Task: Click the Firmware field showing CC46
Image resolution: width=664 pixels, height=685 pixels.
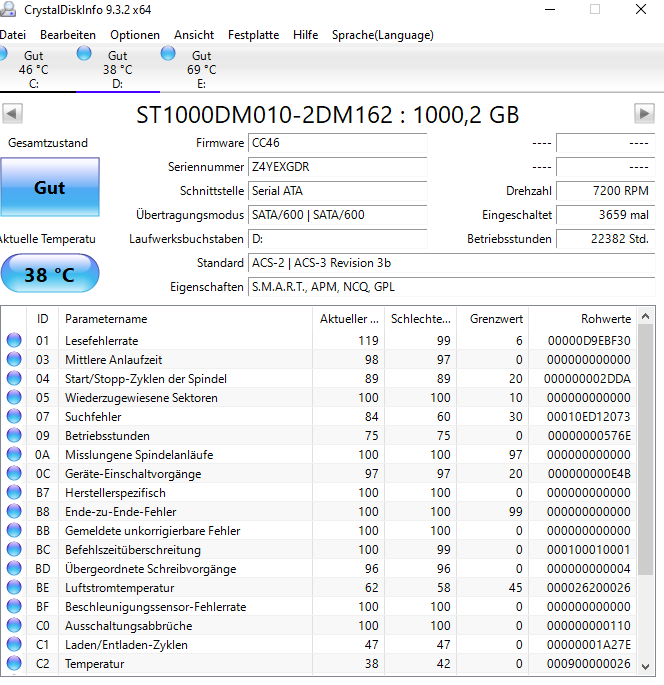Action: pyautogui.click(x=337, y=143)
